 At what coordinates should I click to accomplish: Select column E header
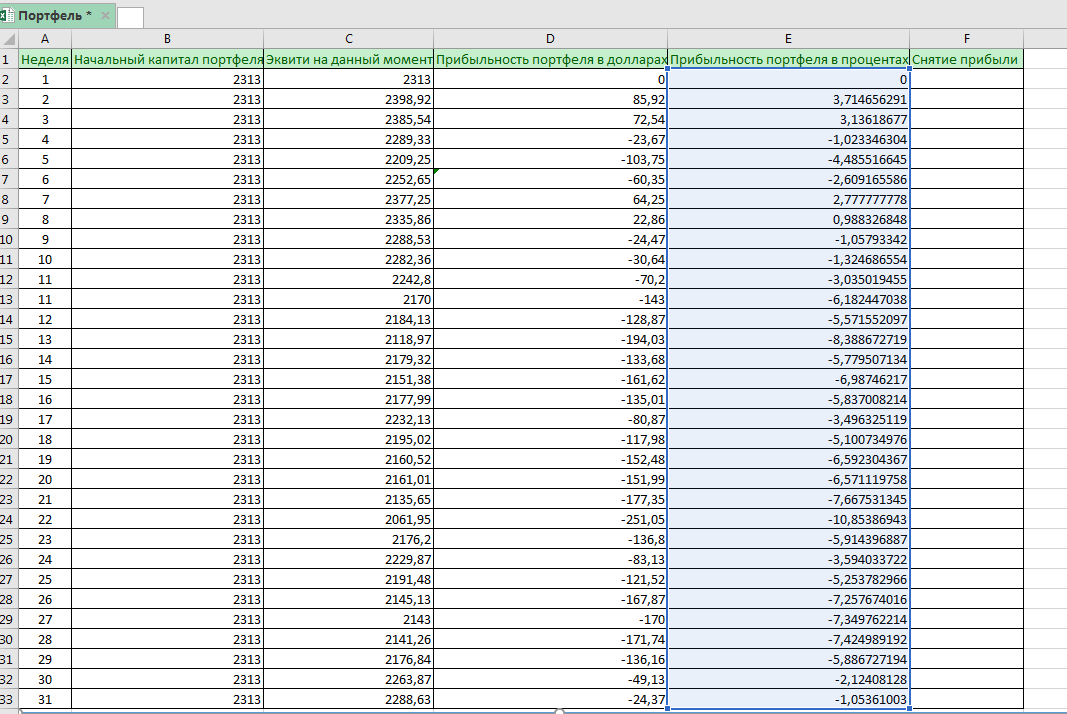(x=788, y=39)
